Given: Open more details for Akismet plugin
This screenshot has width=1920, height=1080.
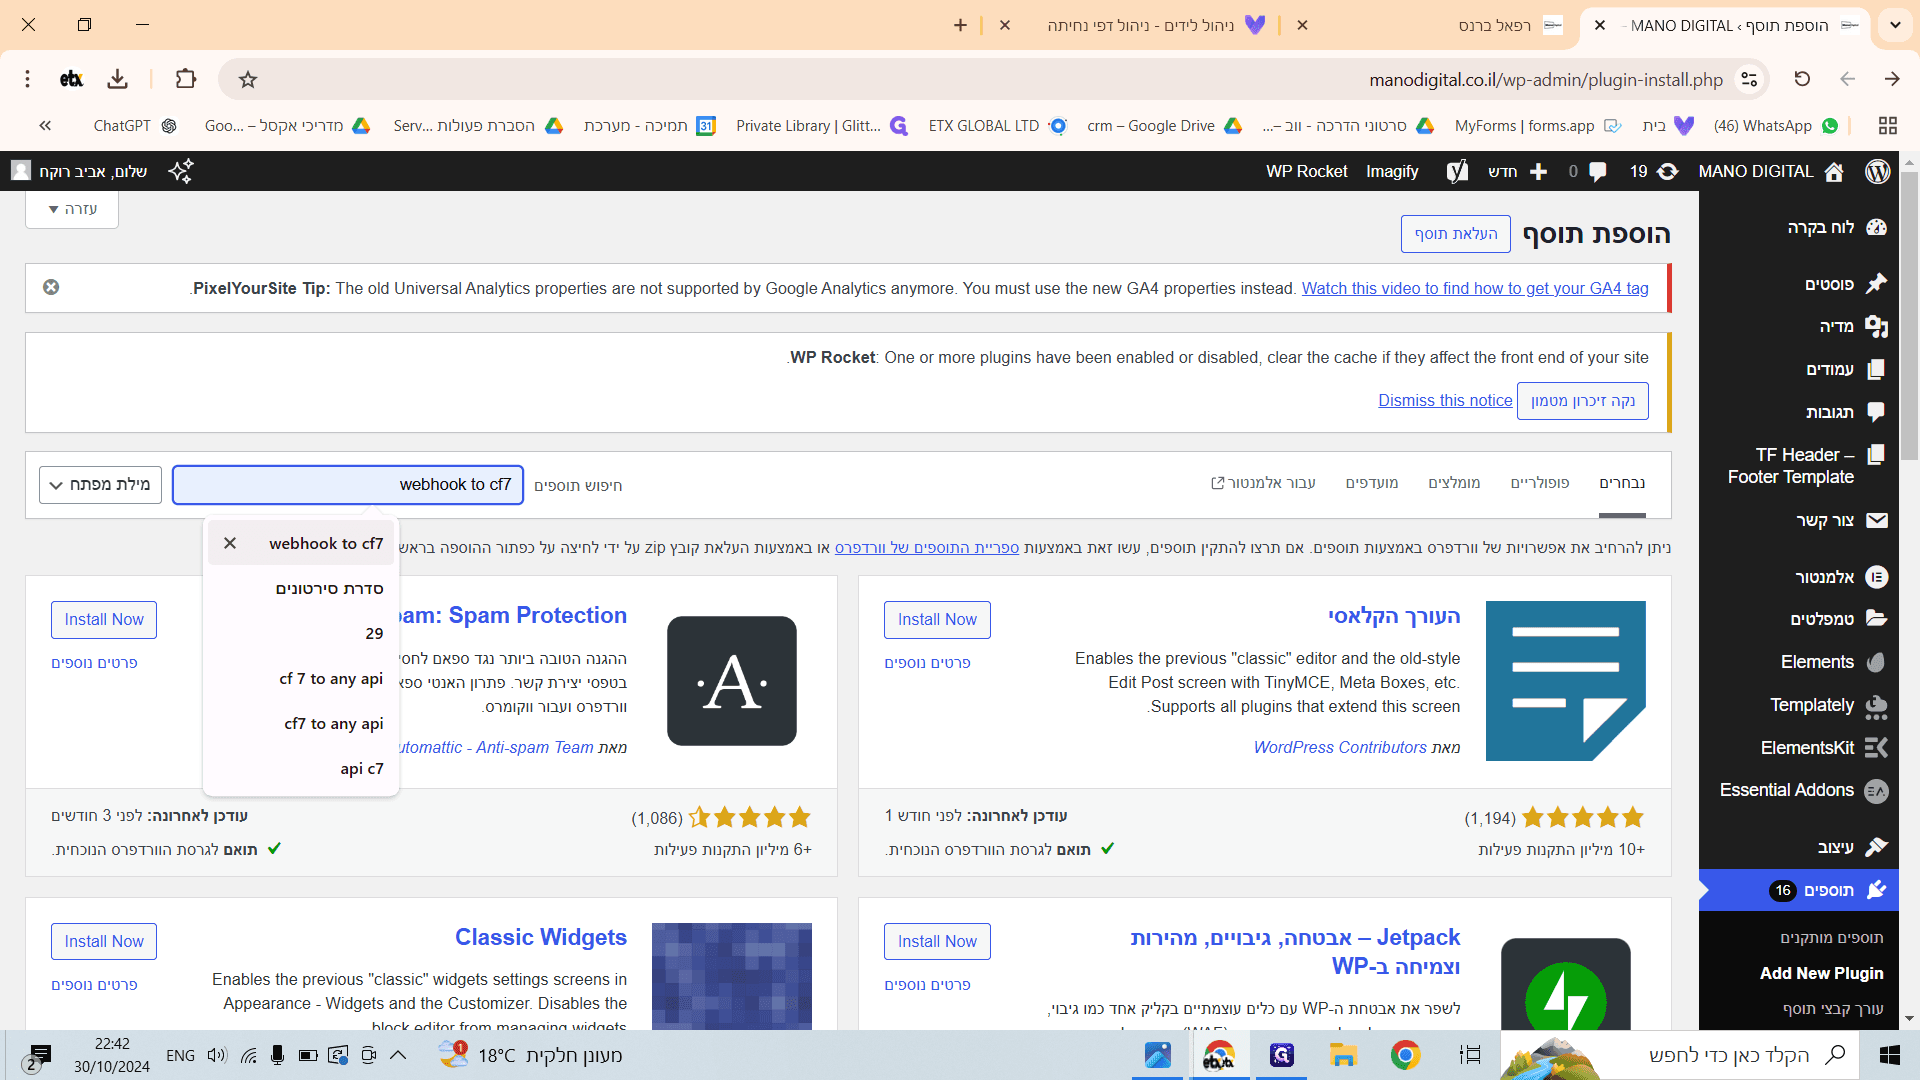Looking at the screenshot, I should point(94,662).
